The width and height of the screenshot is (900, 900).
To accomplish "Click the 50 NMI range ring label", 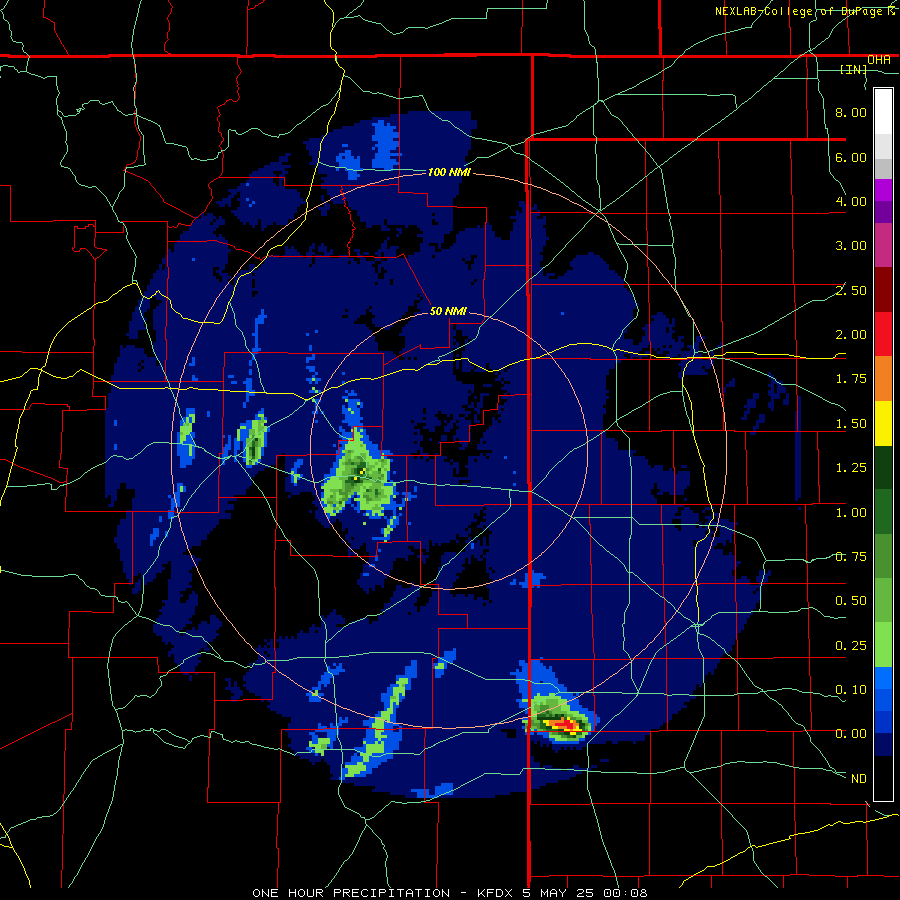I will [448, 312].
